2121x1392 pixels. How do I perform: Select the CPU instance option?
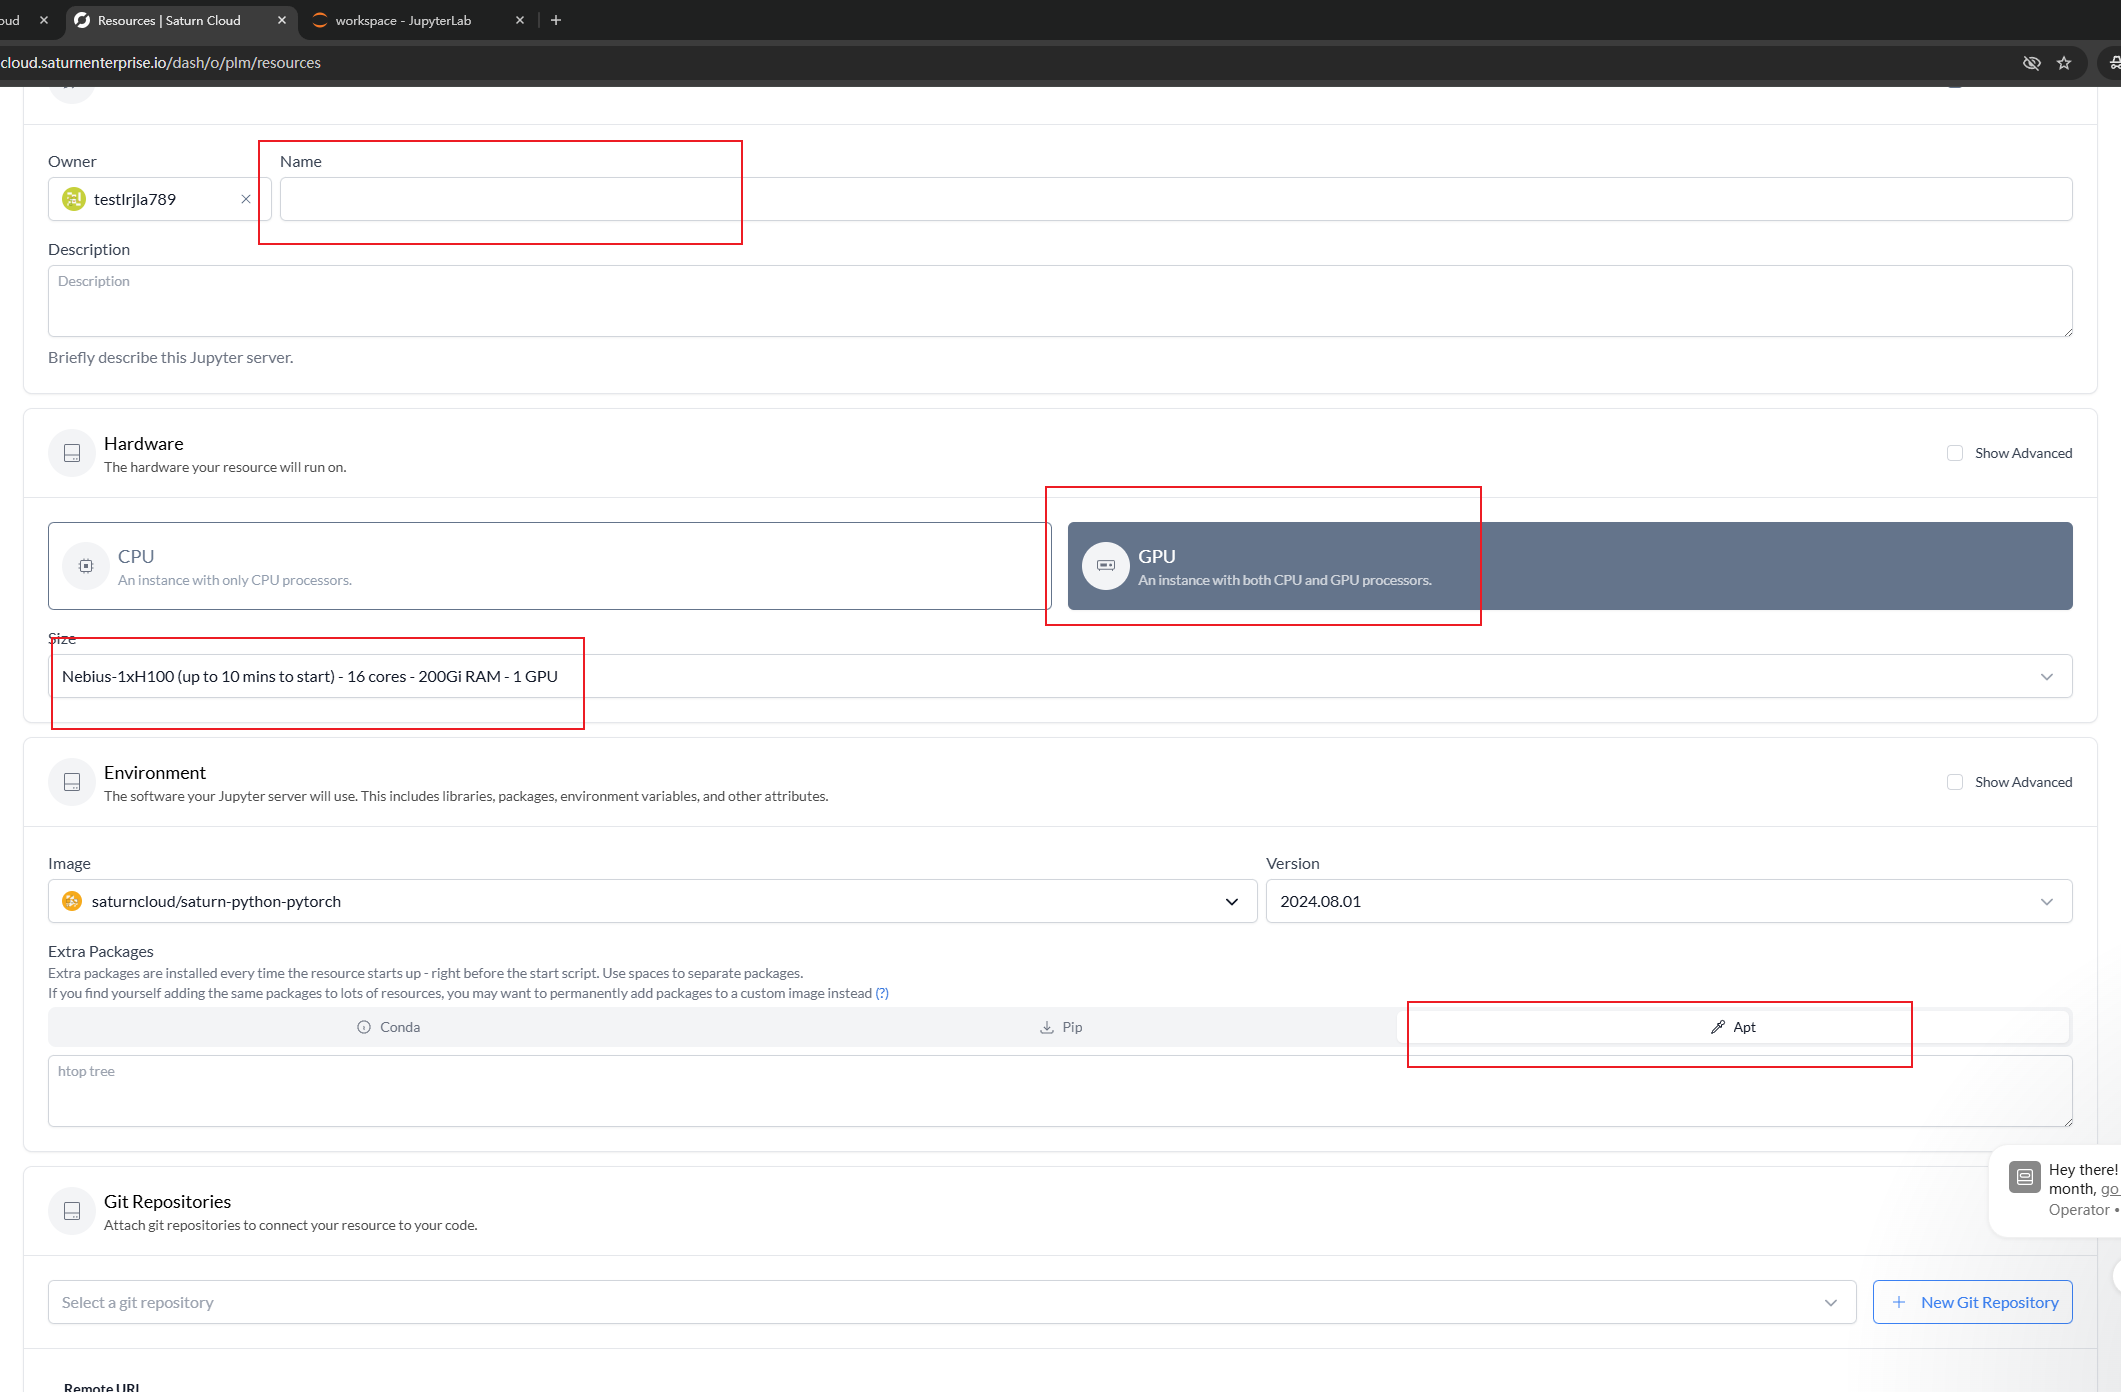pyautogui.click(x=550, y=566)
